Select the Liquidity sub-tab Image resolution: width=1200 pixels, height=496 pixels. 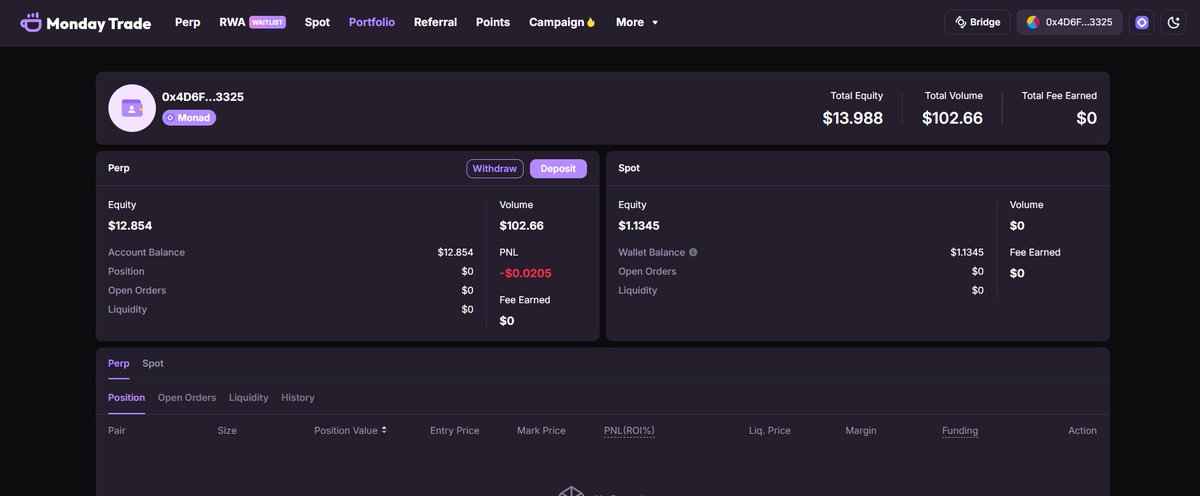pyautogui.click(x=249, y=398)
